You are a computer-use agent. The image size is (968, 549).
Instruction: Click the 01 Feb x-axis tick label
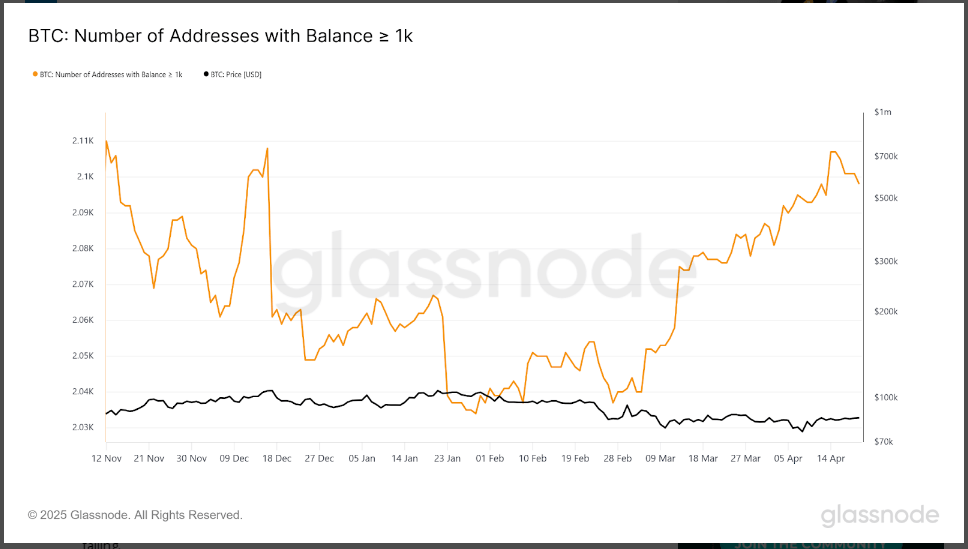(490, 459)
